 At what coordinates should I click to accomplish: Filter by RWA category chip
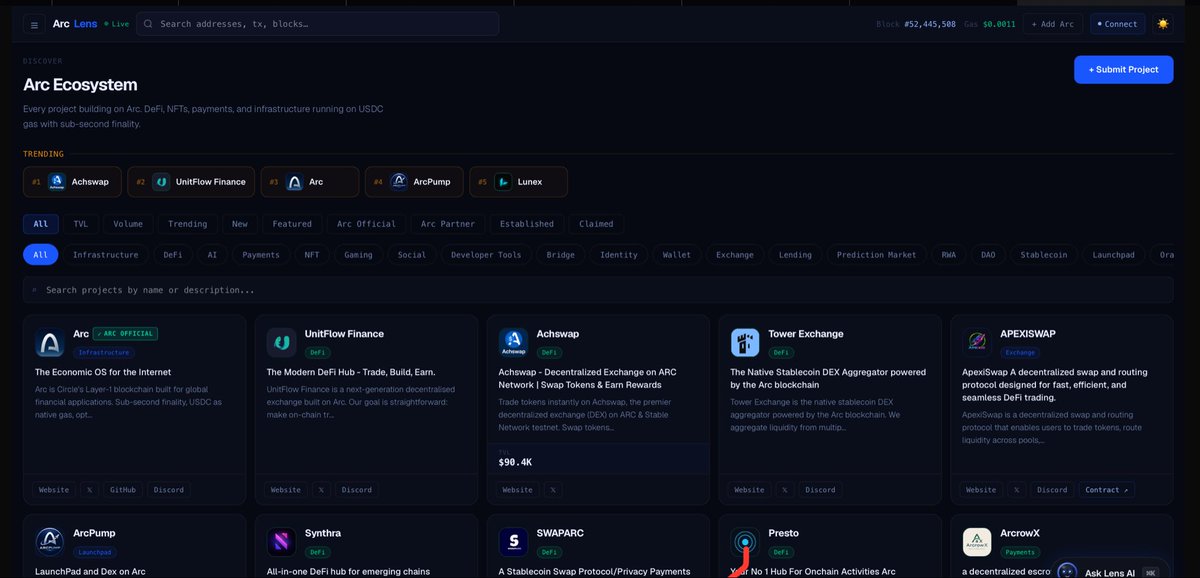(x=948, y=255)
